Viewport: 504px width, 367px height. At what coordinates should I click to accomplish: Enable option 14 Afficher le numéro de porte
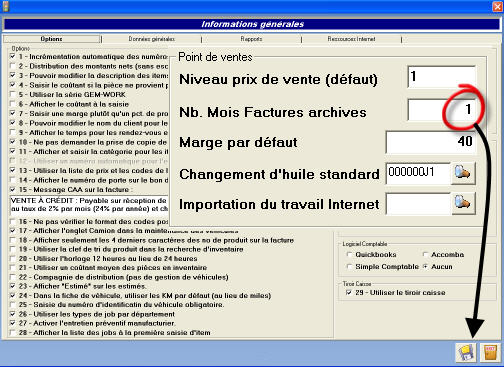pyautogui.click(x=13, y=180)
